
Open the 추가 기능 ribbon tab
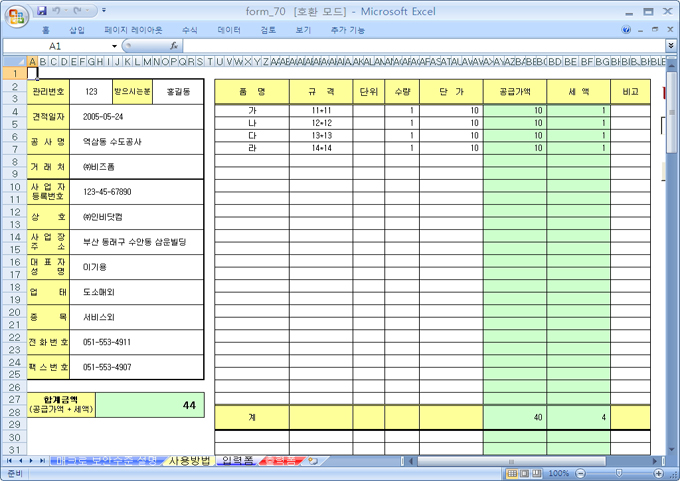click(x=347, y=30)
